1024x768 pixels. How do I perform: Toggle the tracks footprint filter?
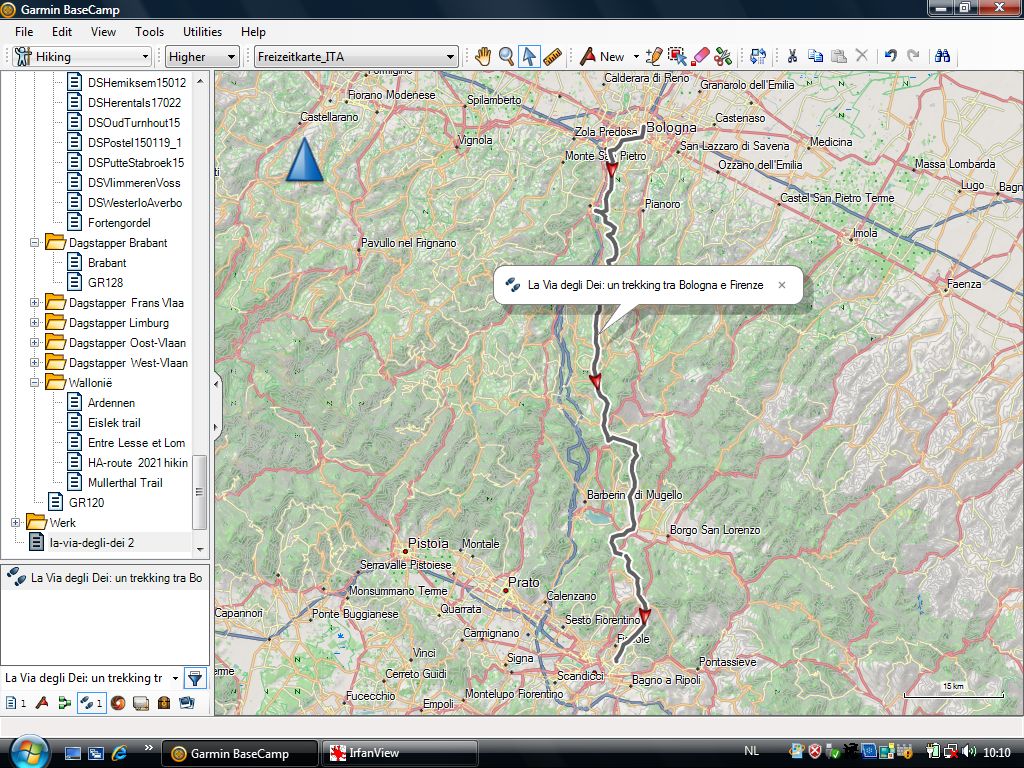91,703
